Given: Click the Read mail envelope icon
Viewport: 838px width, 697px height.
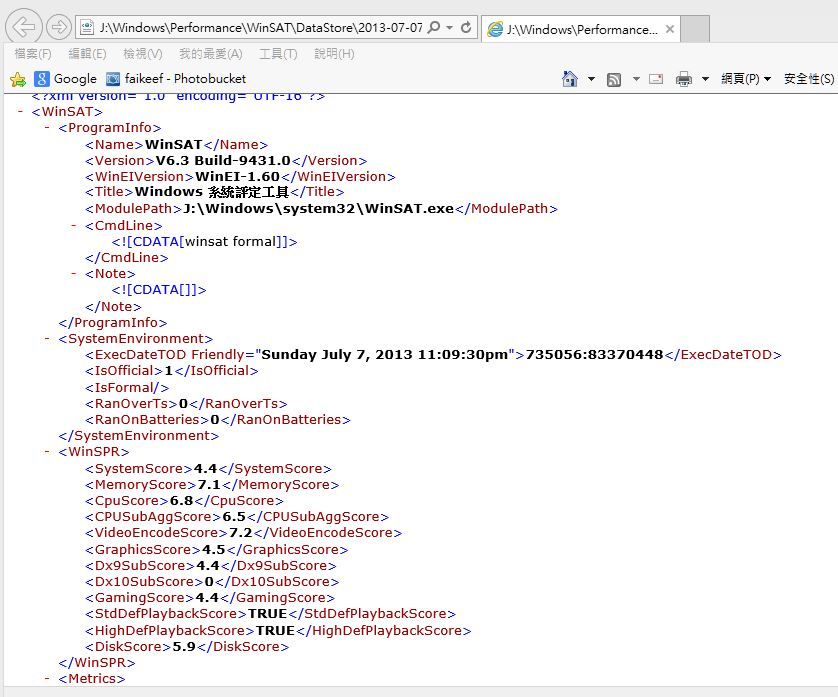Looking at the screenshot, I should pos(656,79).
